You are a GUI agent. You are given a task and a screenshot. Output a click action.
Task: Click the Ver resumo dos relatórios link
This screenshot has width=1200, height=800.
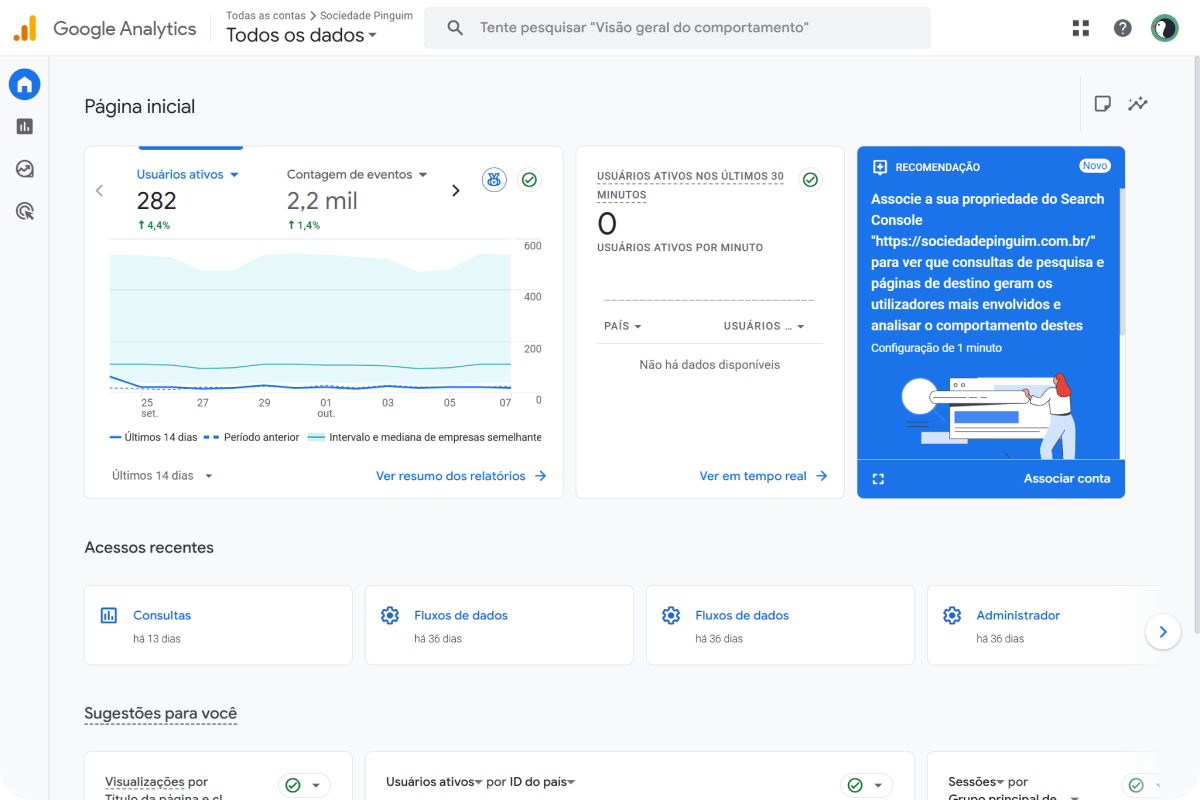pyautogui.click(x=461, y=476)
